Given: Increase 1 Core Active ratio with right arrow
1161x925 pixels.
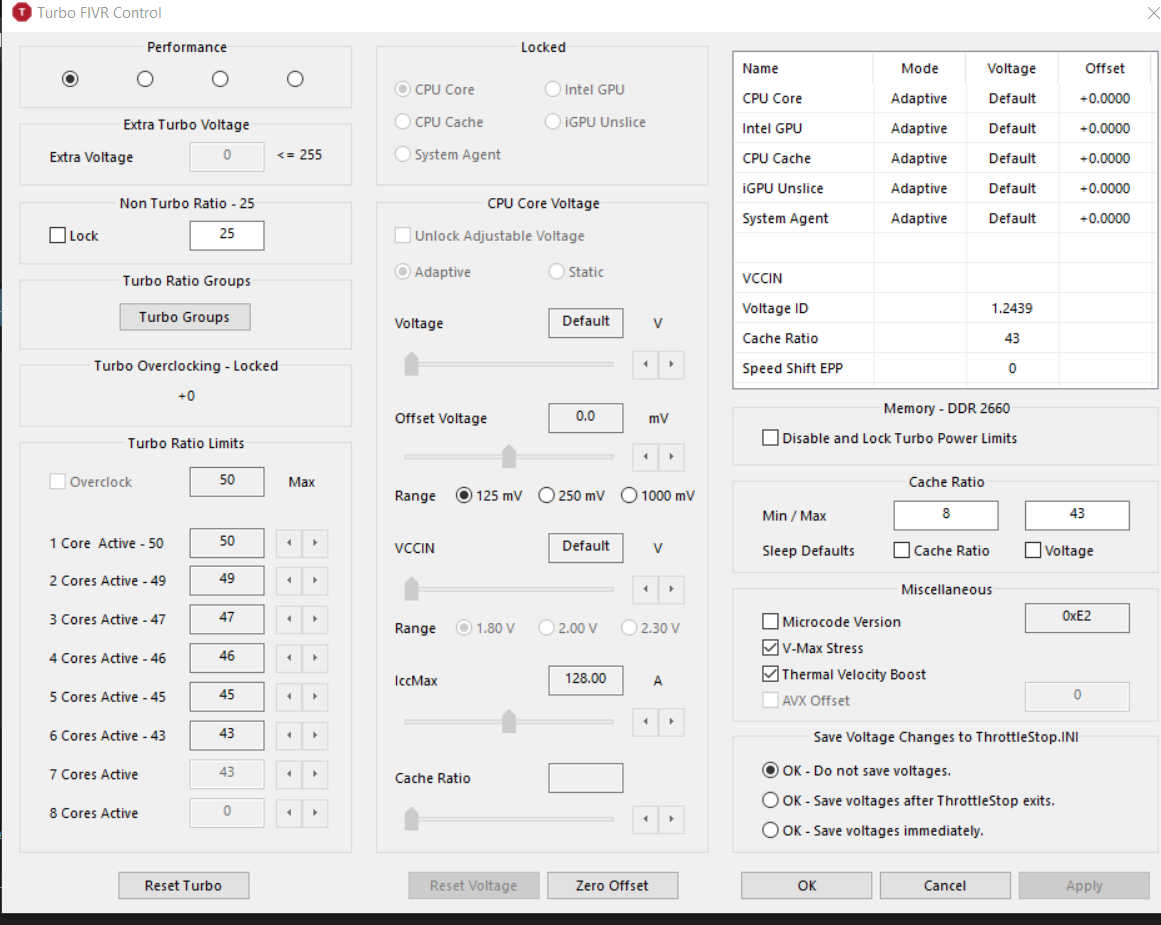Looking at the screenshot, I should [x=315, y=543].
